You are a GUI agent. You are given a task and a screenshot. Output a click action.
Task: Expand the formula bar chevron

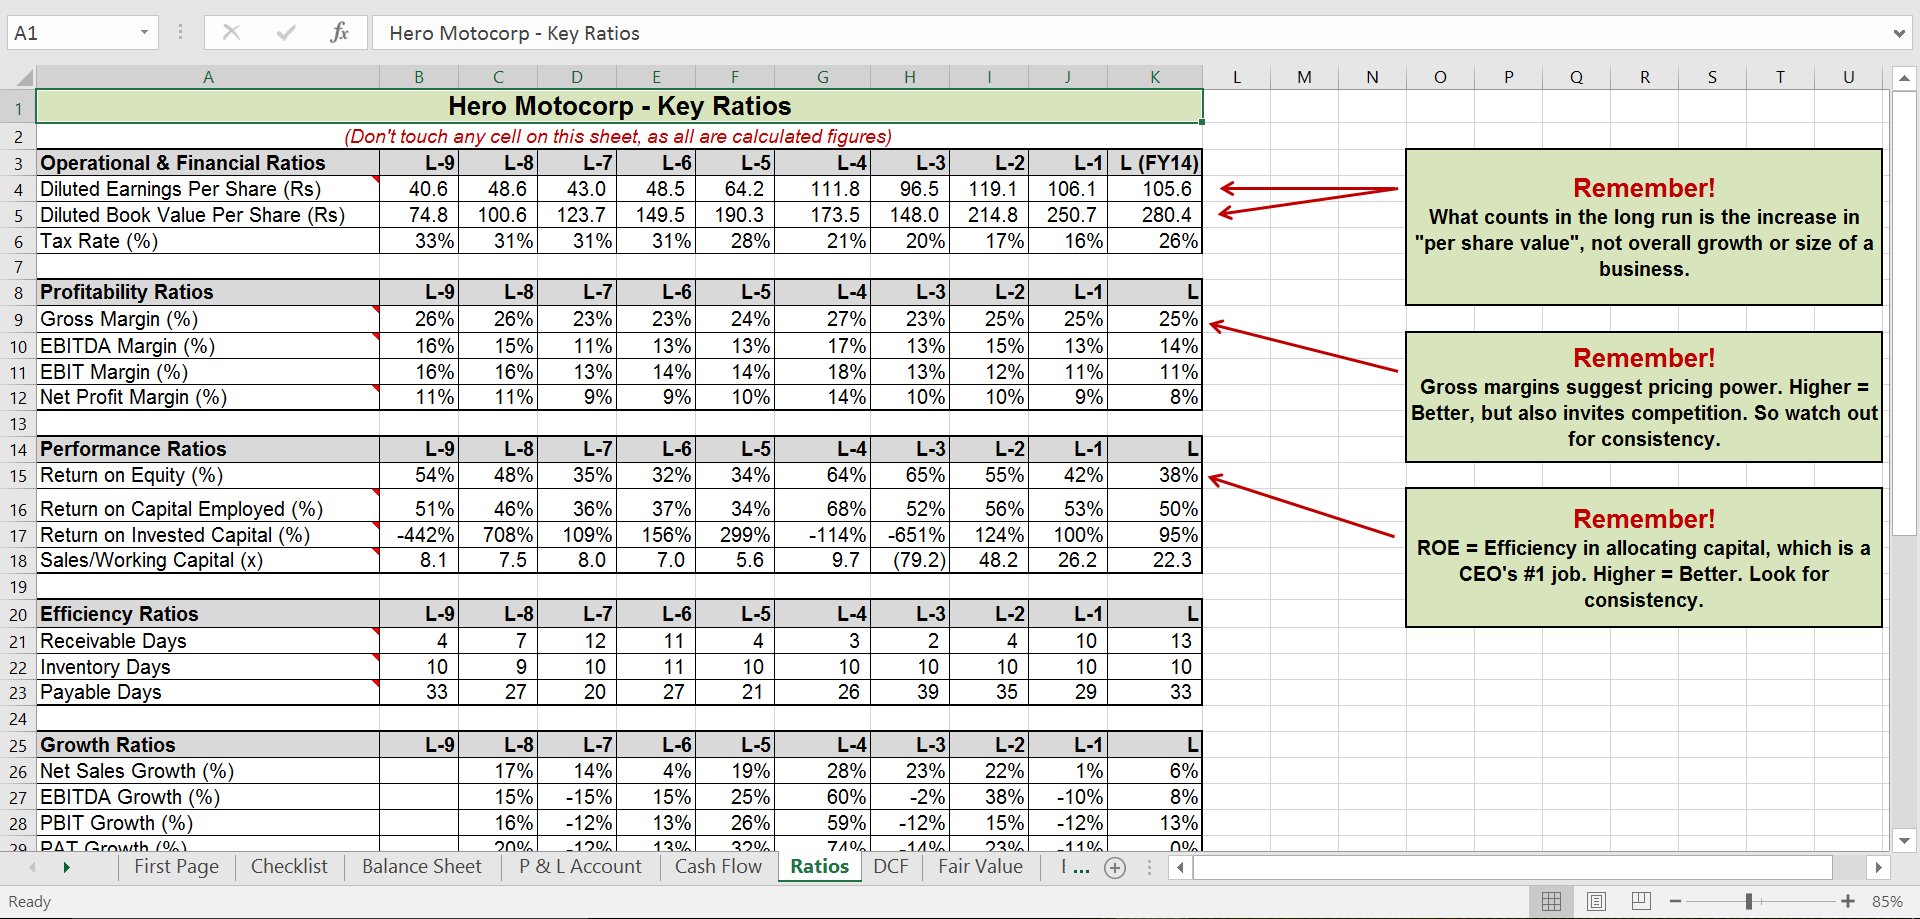1899,33
